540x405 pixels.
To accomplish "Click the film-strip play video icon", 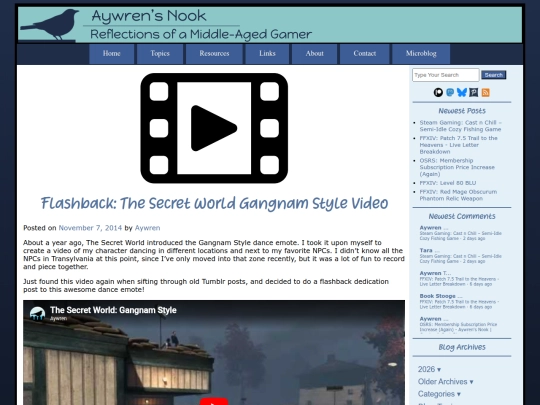I will 214,128.
